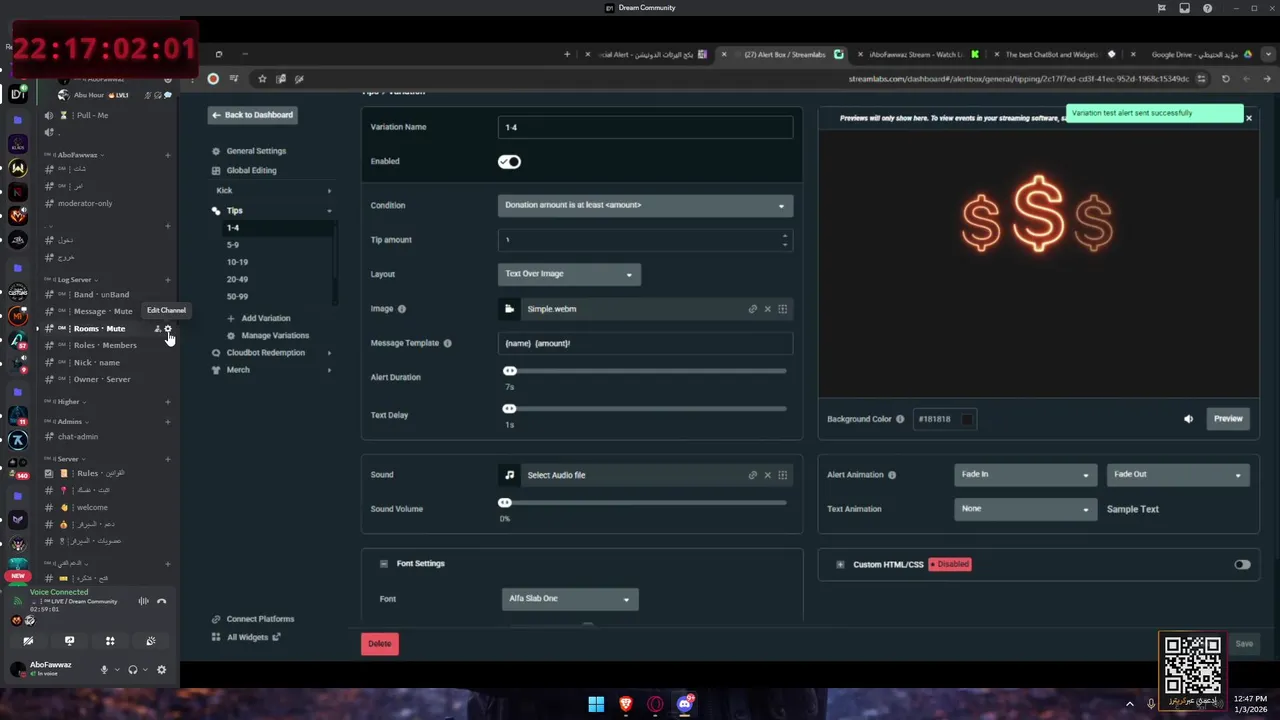Expand the Custom HTML/CSS section

840,564
